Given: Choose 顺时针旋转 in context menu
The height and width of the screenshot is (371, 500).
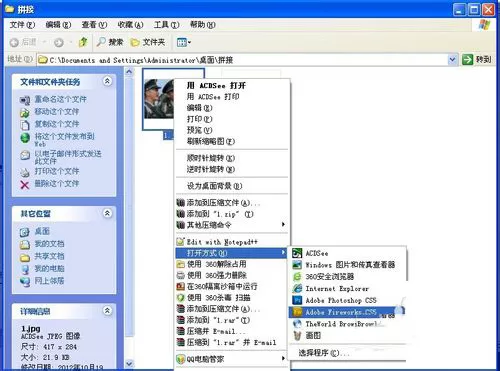Looking at the screenshot, I should (x=232, y=158).
